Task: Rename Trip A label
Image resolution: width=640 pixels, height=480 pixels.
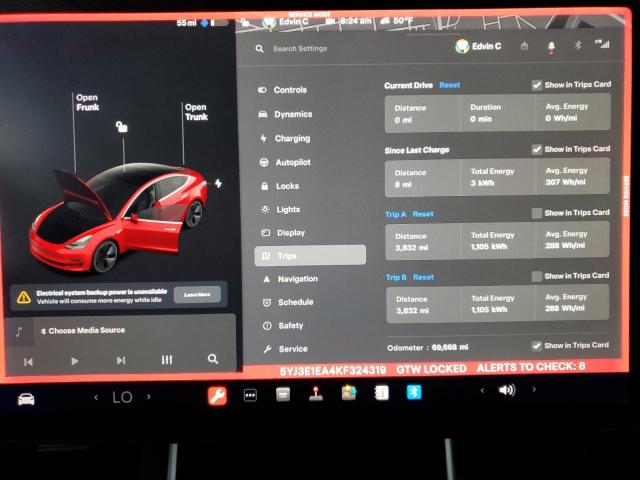Action: click(x=396, y=214)
